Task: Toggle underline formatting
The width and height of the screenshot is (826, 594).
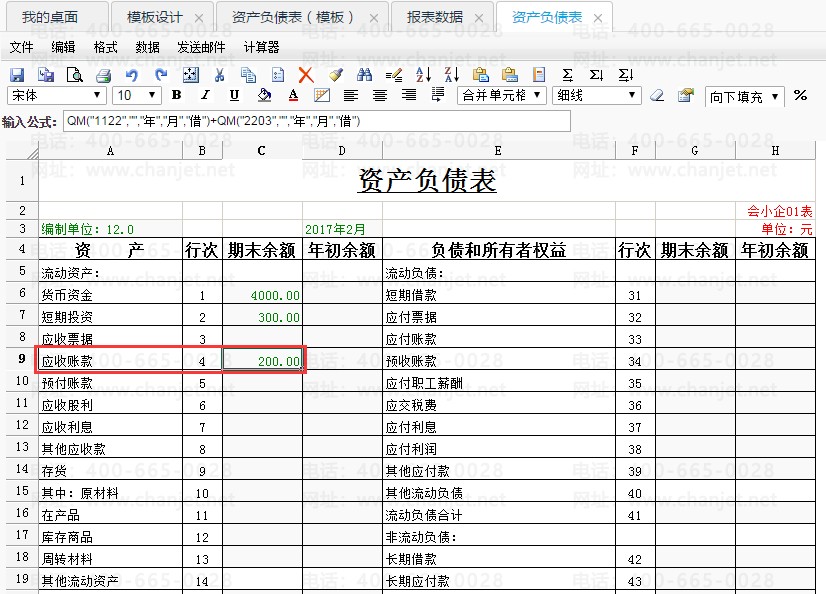Action: [x=234, y=96]
